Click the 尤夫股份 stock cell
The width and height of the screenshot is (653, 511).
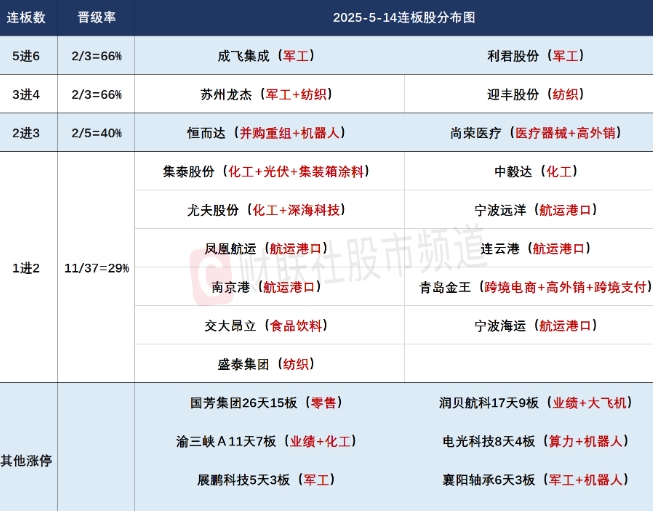pos(267,210)
